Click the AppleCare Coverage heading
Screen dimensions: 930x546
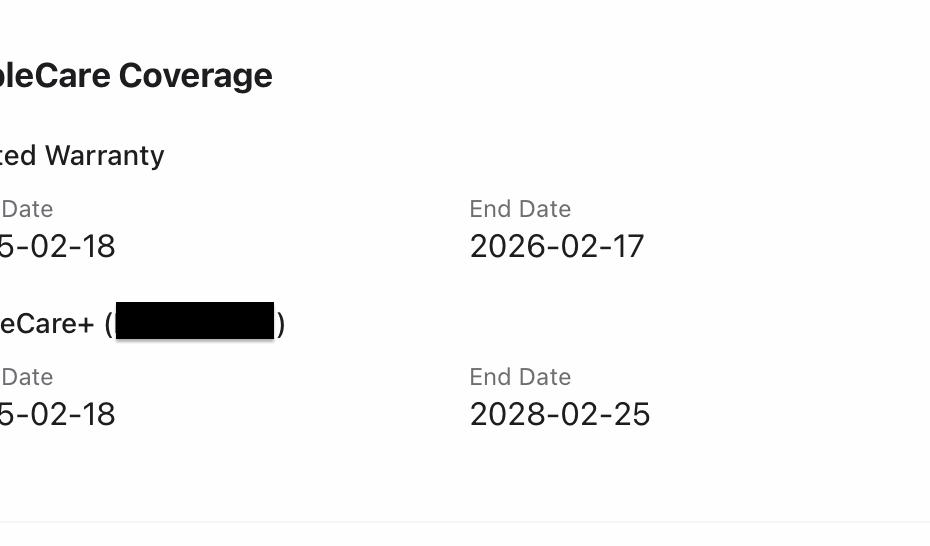[135, 76]
